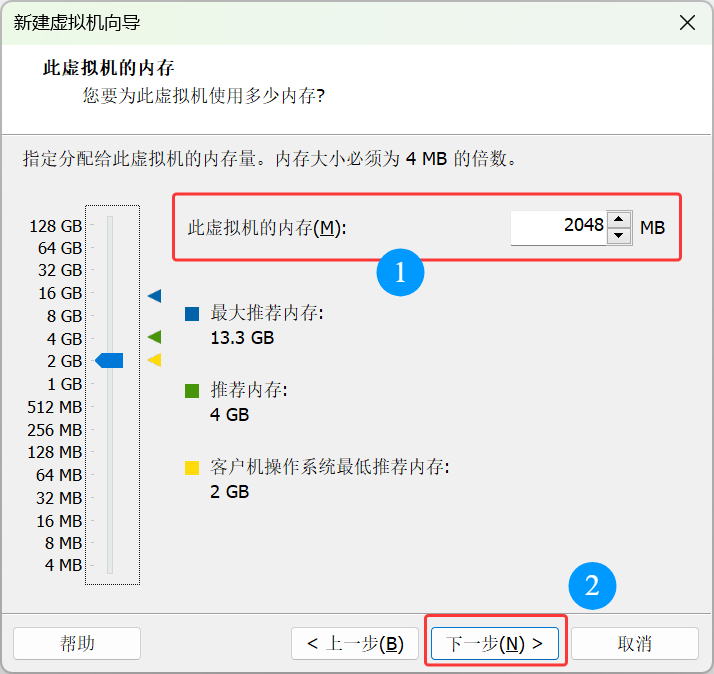Decrease memory with the spinner down arrow
This screenshot has width=714, height=674.
click(618, 235)
